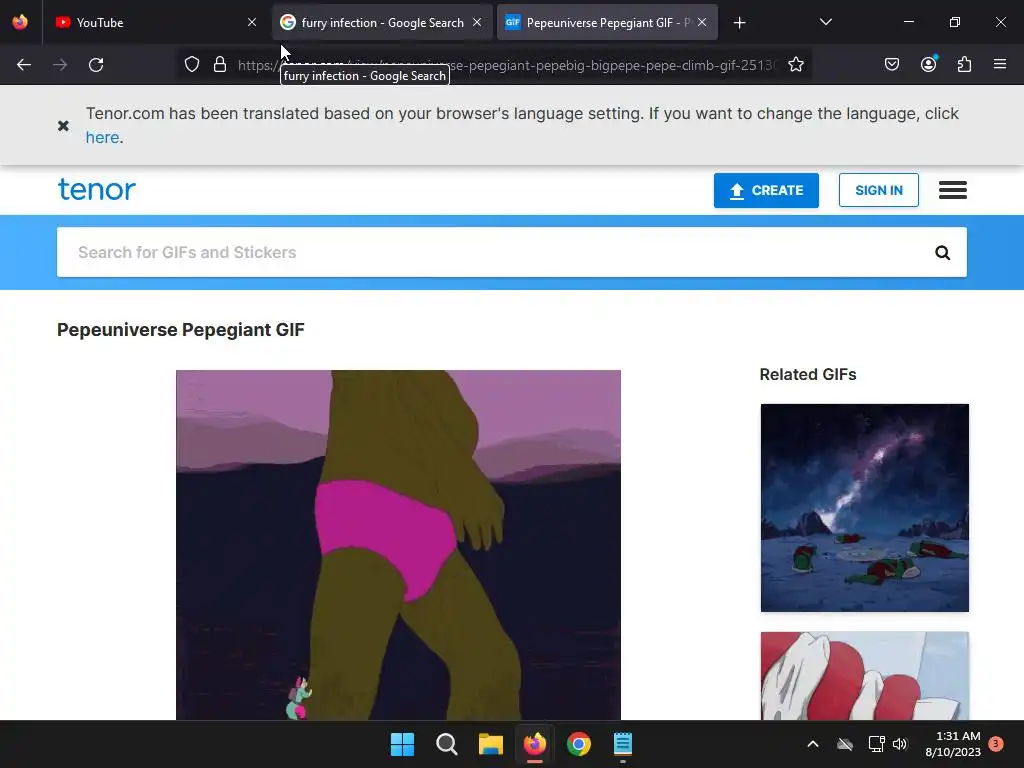Reload the current page
The height and width of the screenshot is (768, 1024).
pos(96,65)
